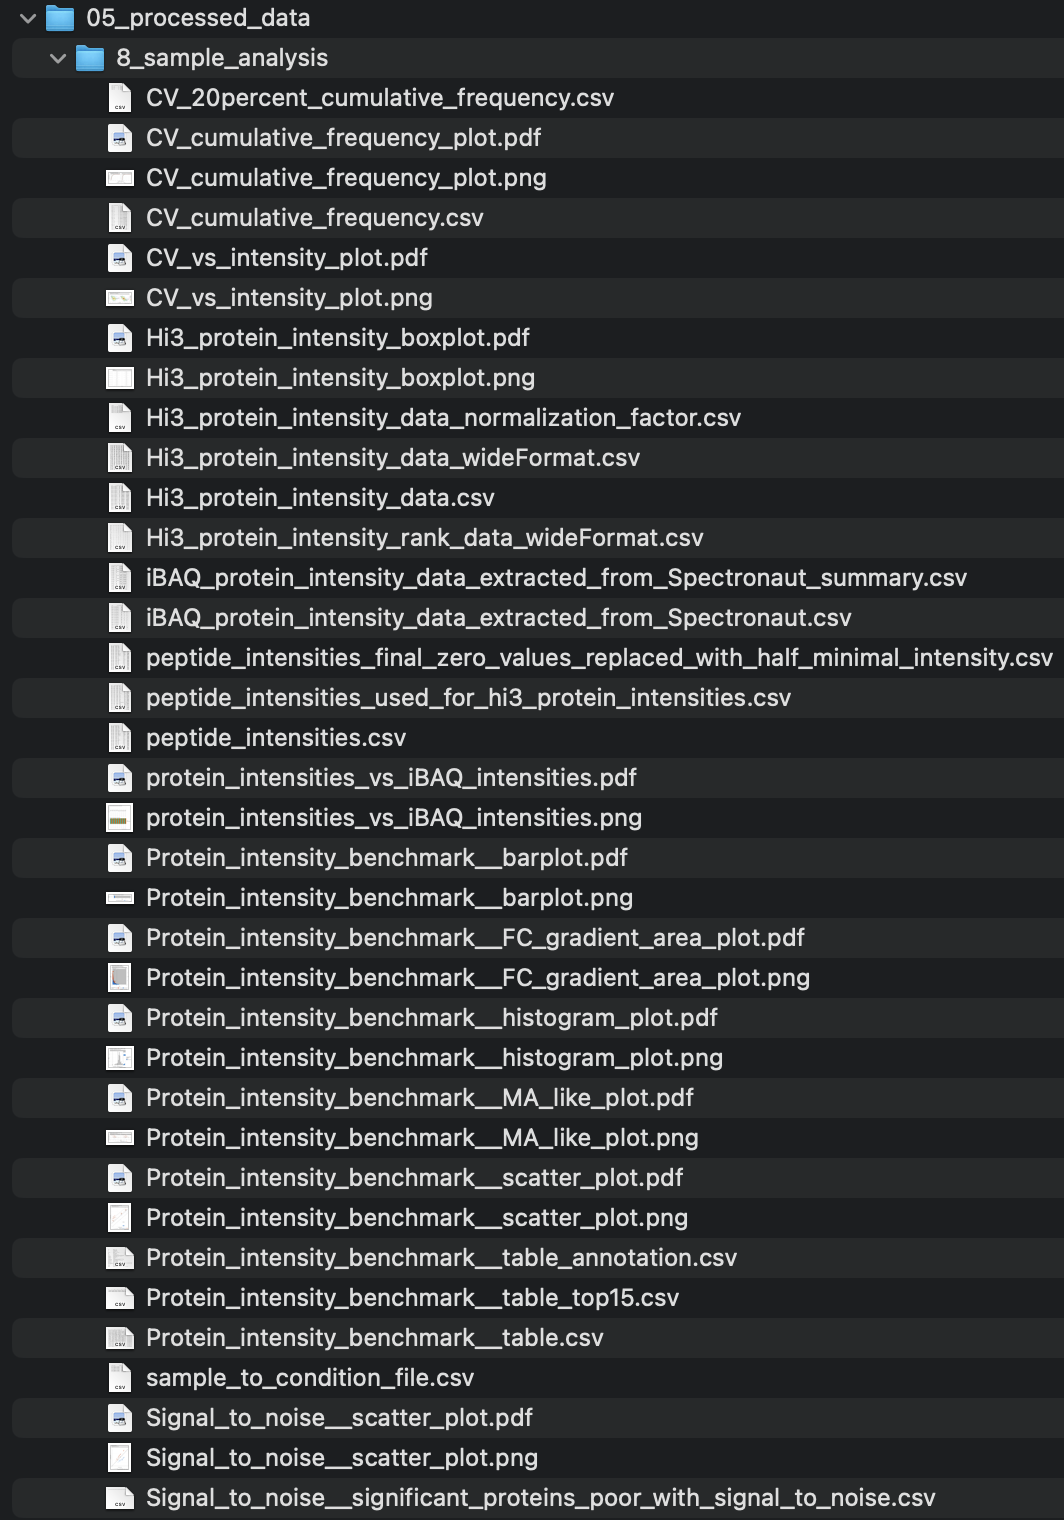Click PDF icon of Protein_intensity_benchmark__histogram_plot.pdf
The height and width of the screenshot is (1520, 1064).
120,1018
